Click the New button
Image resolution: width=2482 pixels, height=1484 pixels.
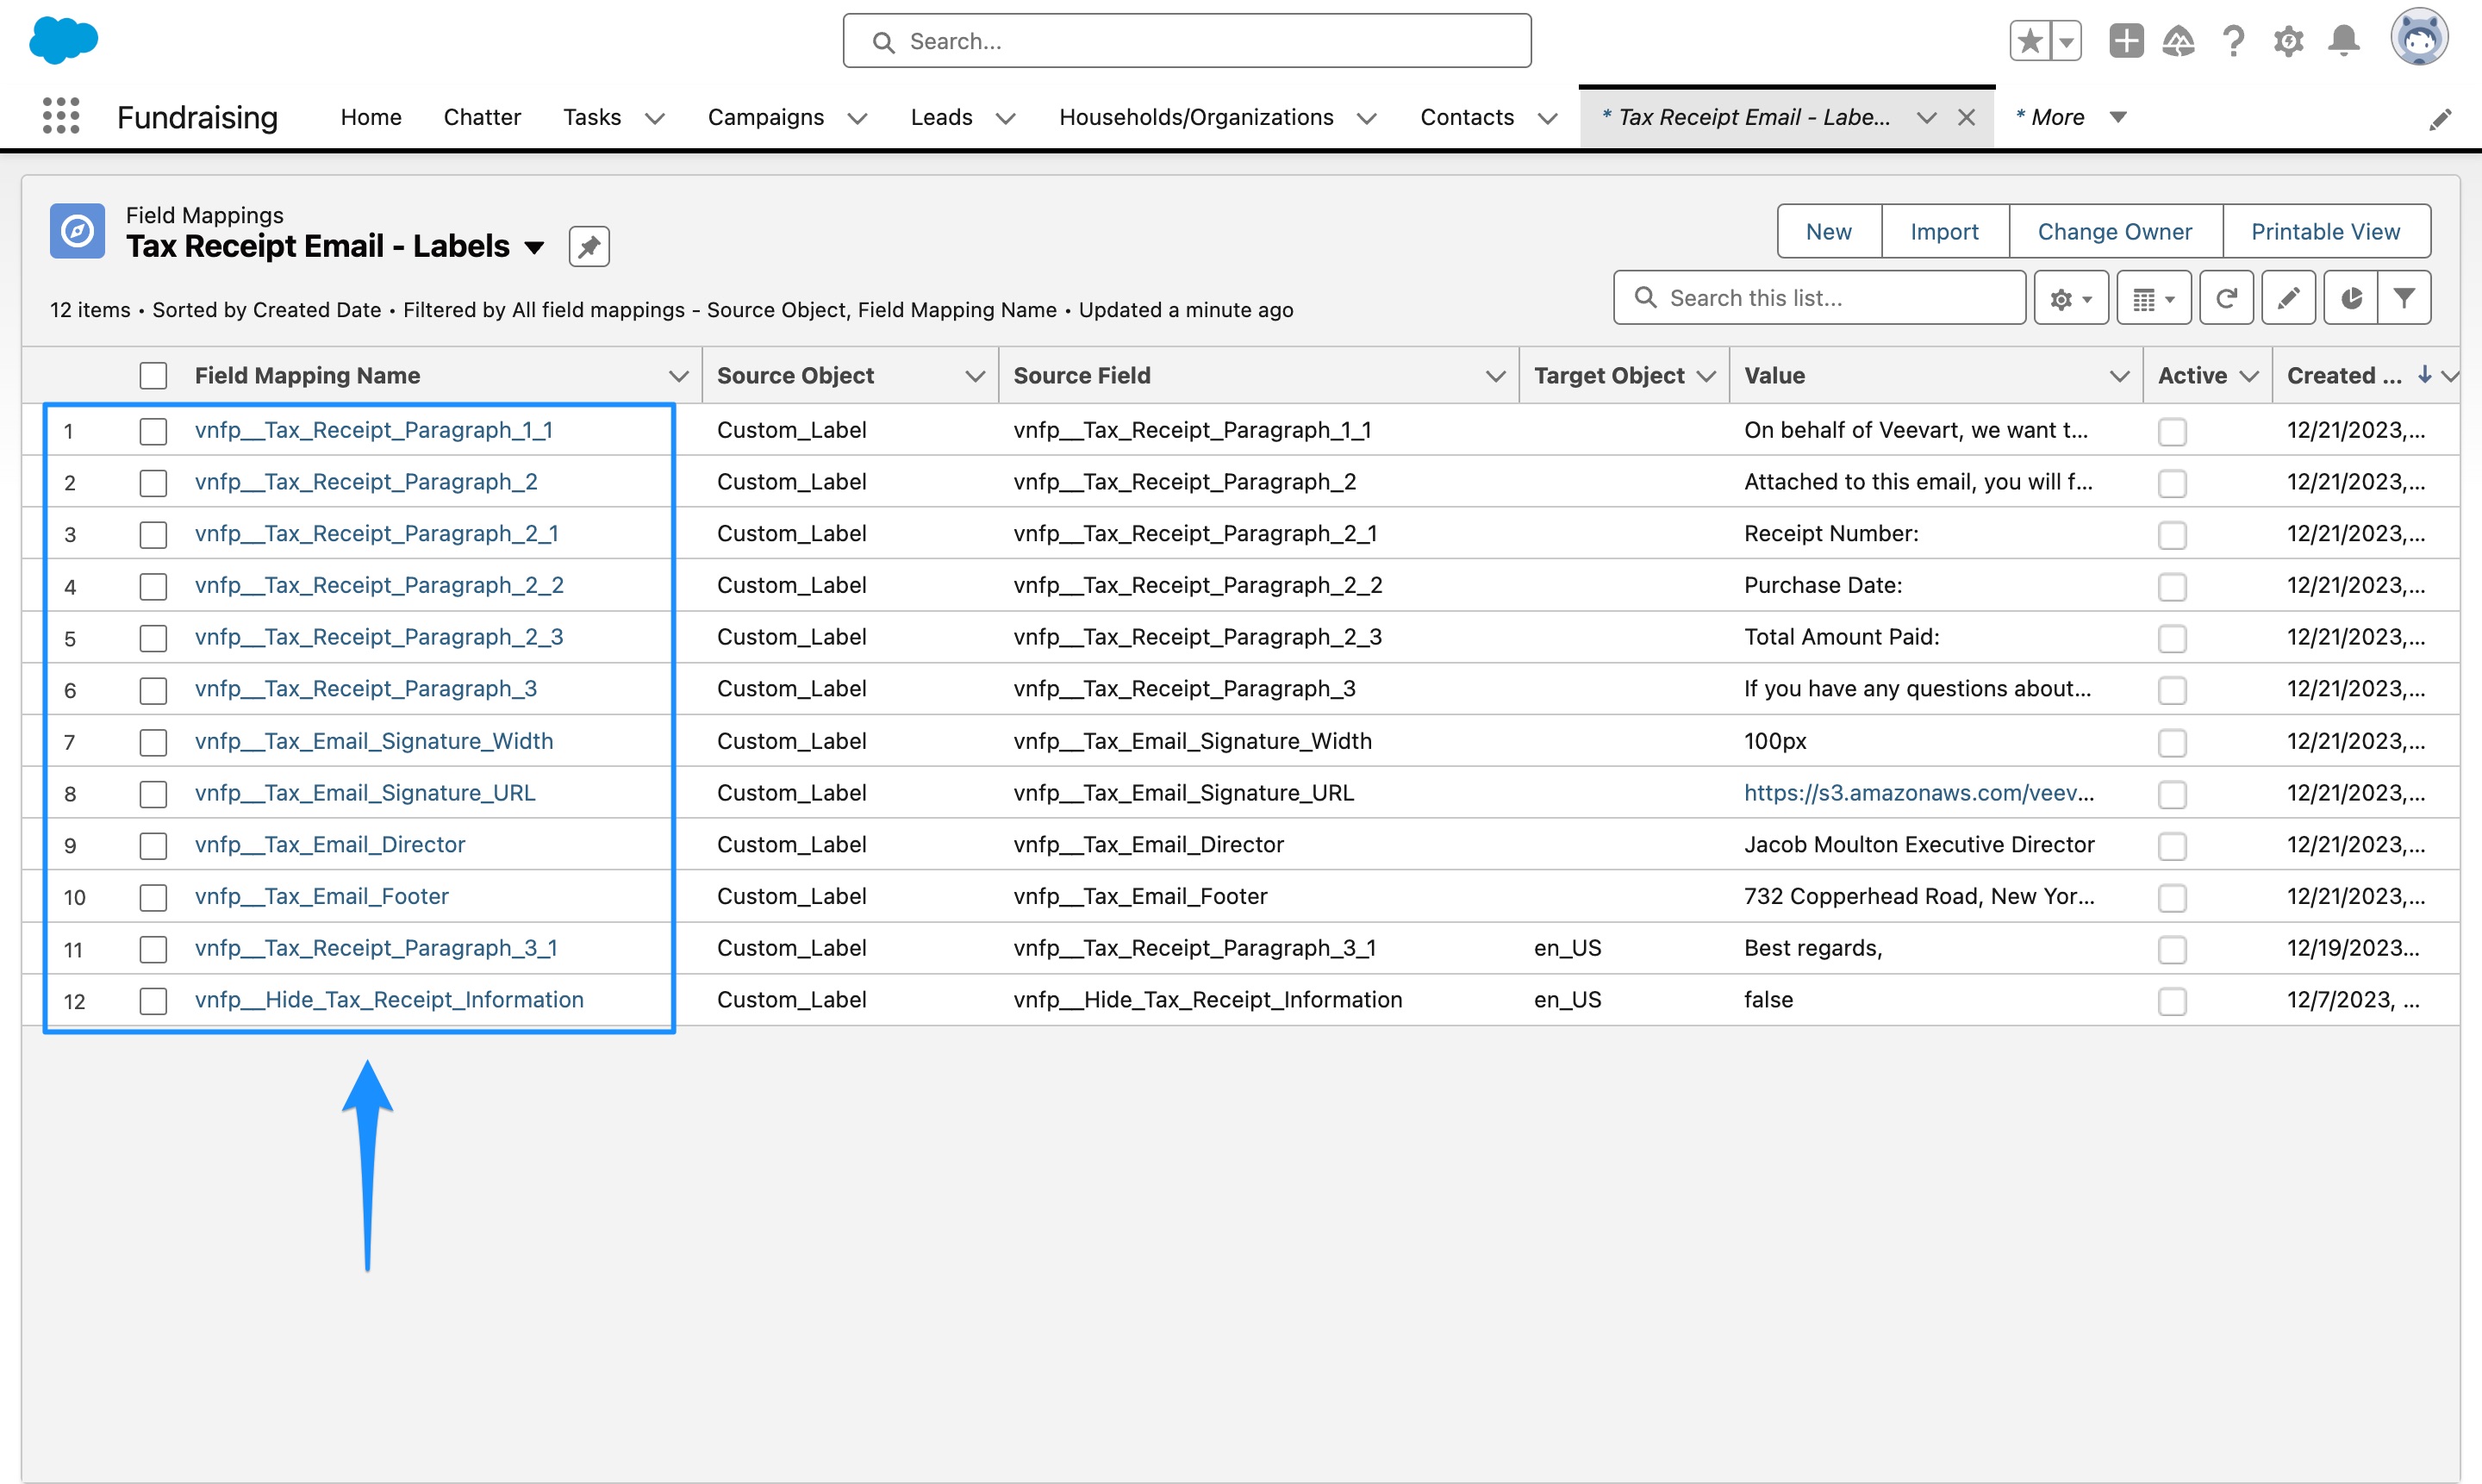pos(1828,231)
